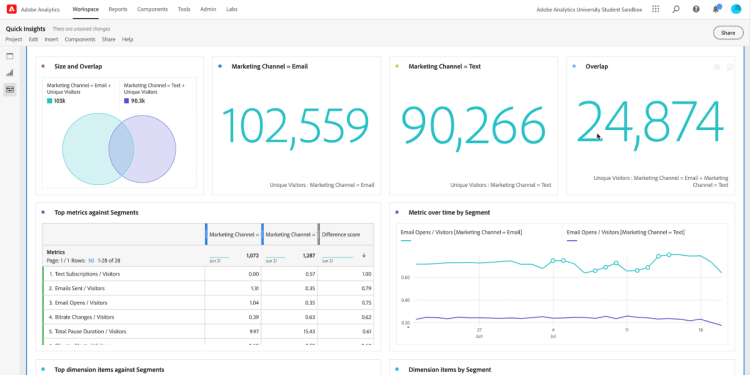Open the Labs navigation link

(x=232, y=9)
